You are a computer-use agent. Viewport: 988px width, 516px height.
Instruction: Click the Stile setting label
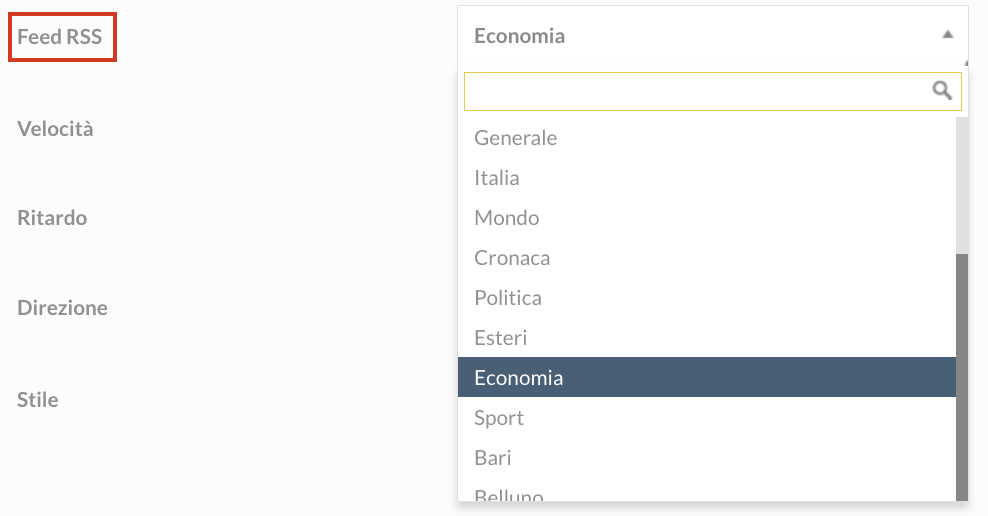point(37,399)
